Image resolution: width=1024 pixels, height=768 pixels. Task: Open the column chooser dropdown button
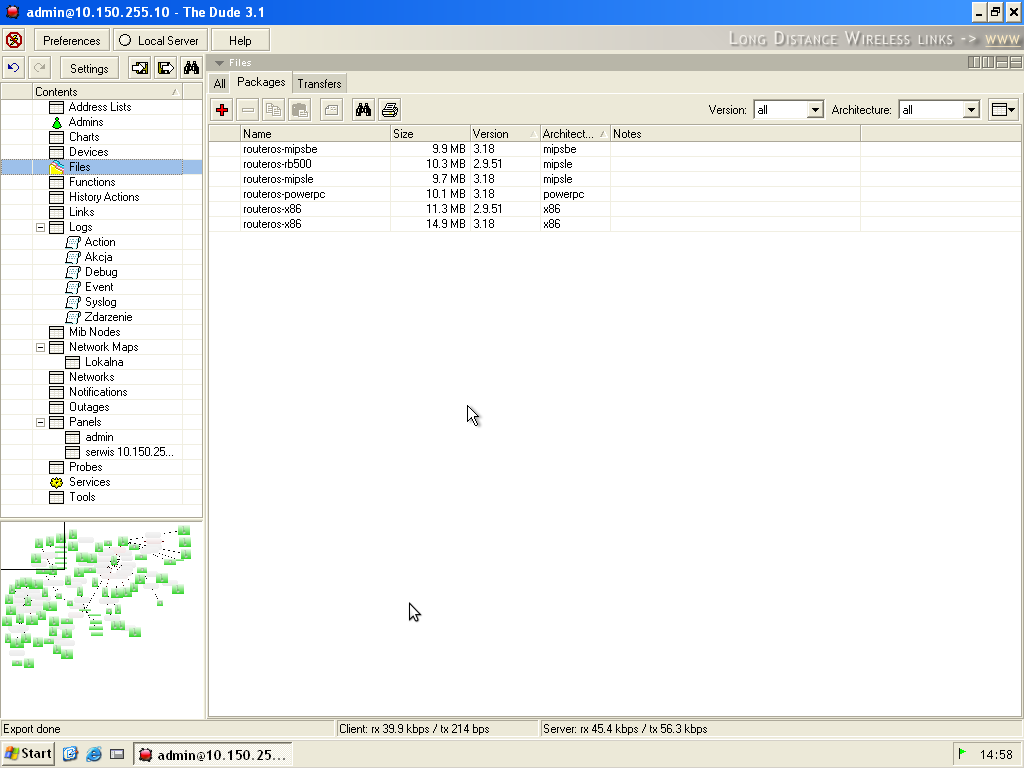tap(1003, 110)
